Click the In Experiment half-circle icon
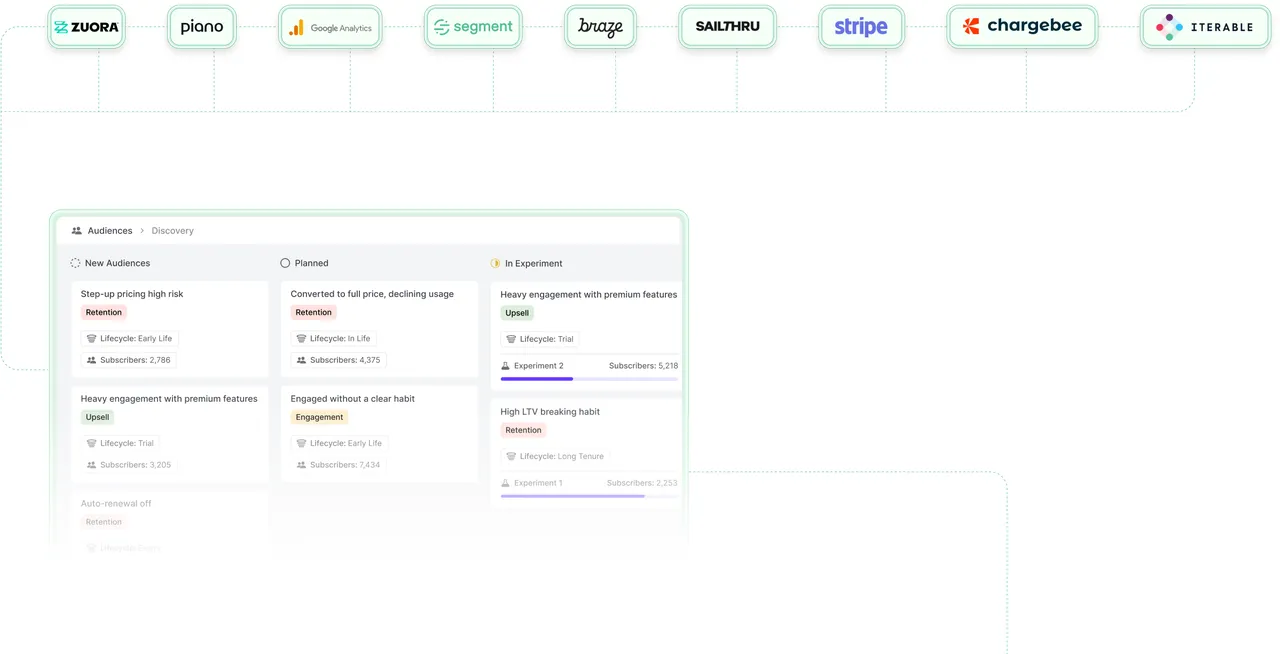The height and width of the screenshot is (654, 1280). coord(495,263)
